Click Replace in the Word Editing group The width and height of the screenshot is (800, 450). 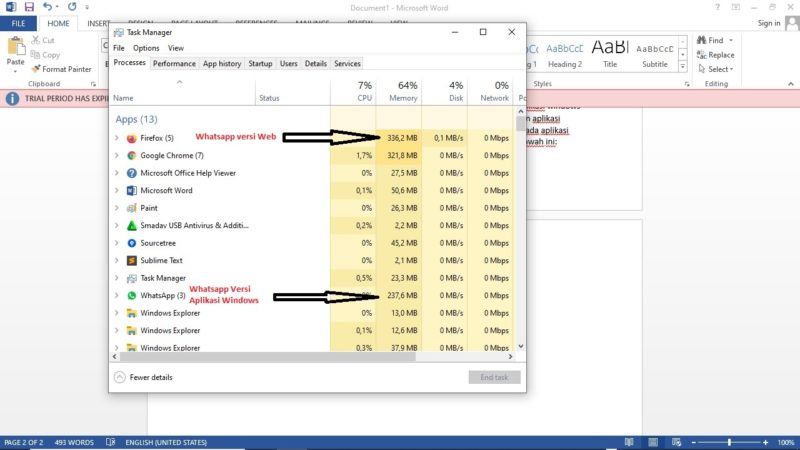(x=715, y=55)
